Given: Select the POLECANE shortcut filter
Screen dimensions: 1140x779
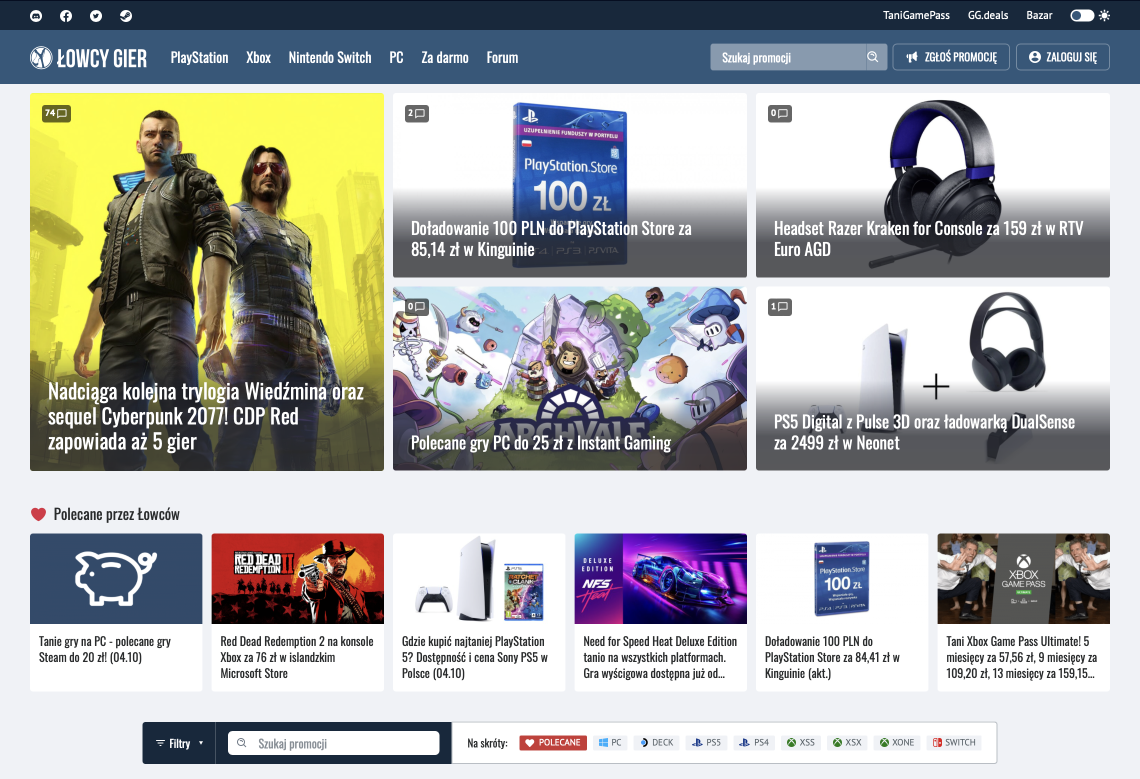Looking at the screenshot, I should [x=553, y=743].
